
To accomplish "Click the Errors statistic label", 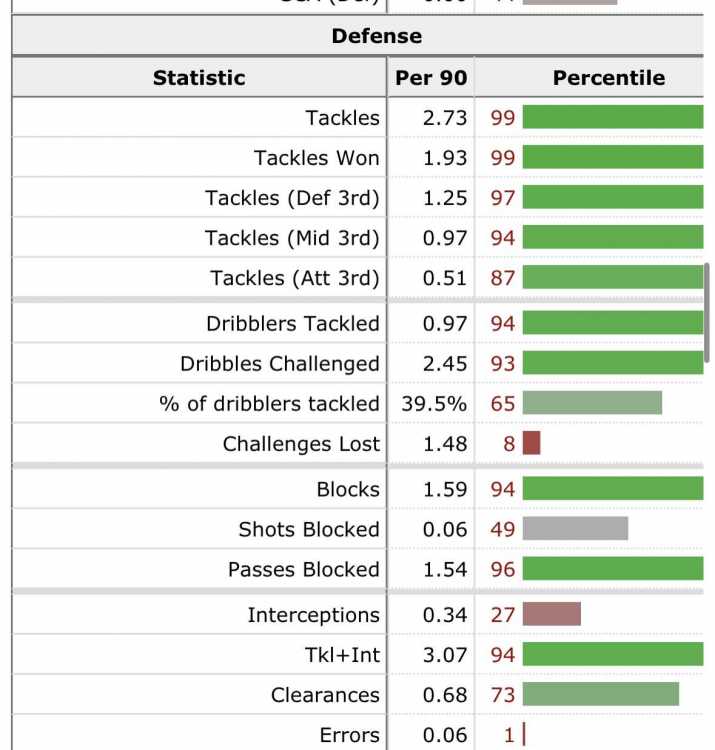I will (350, 735).
